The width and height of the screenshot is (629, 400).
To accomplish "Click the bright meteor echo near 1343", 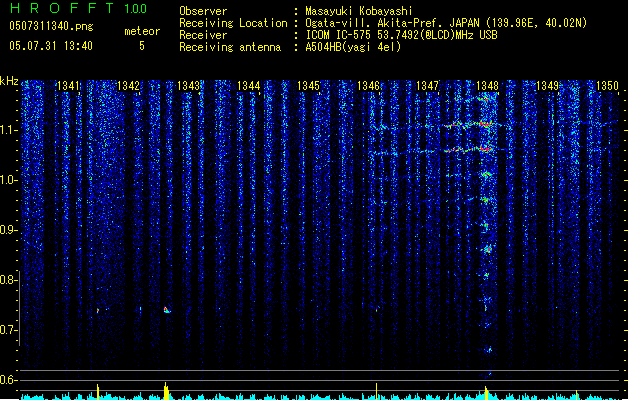I will (166, 310).
